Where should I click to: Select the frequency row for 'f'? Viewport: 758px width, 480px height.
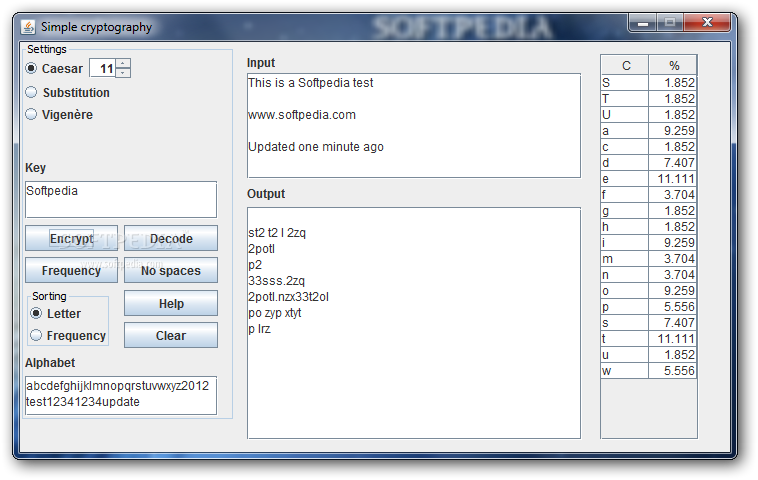point(649,194)
